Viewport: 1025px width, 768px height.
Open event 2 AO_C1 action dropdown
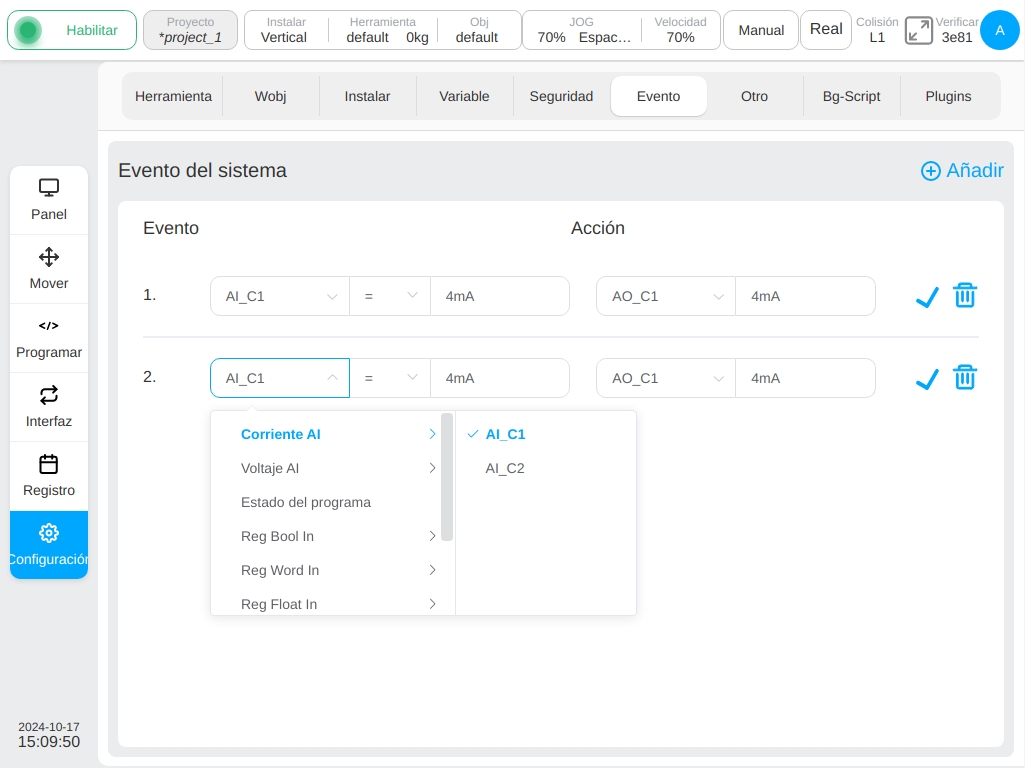point(666,378)
